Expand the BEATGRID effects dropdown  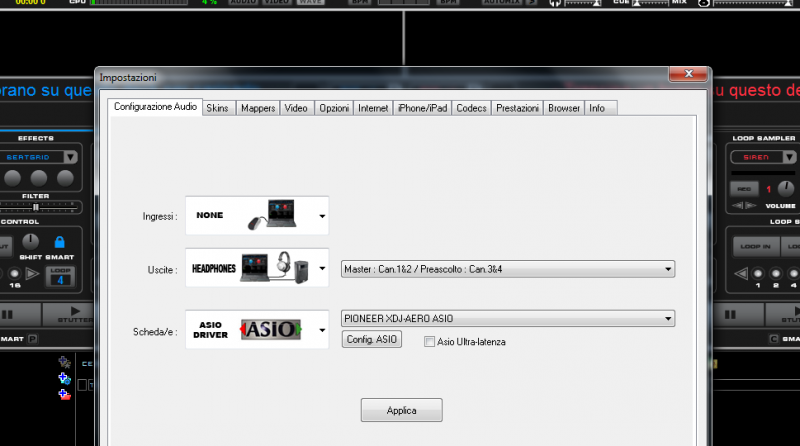[70, 157]
